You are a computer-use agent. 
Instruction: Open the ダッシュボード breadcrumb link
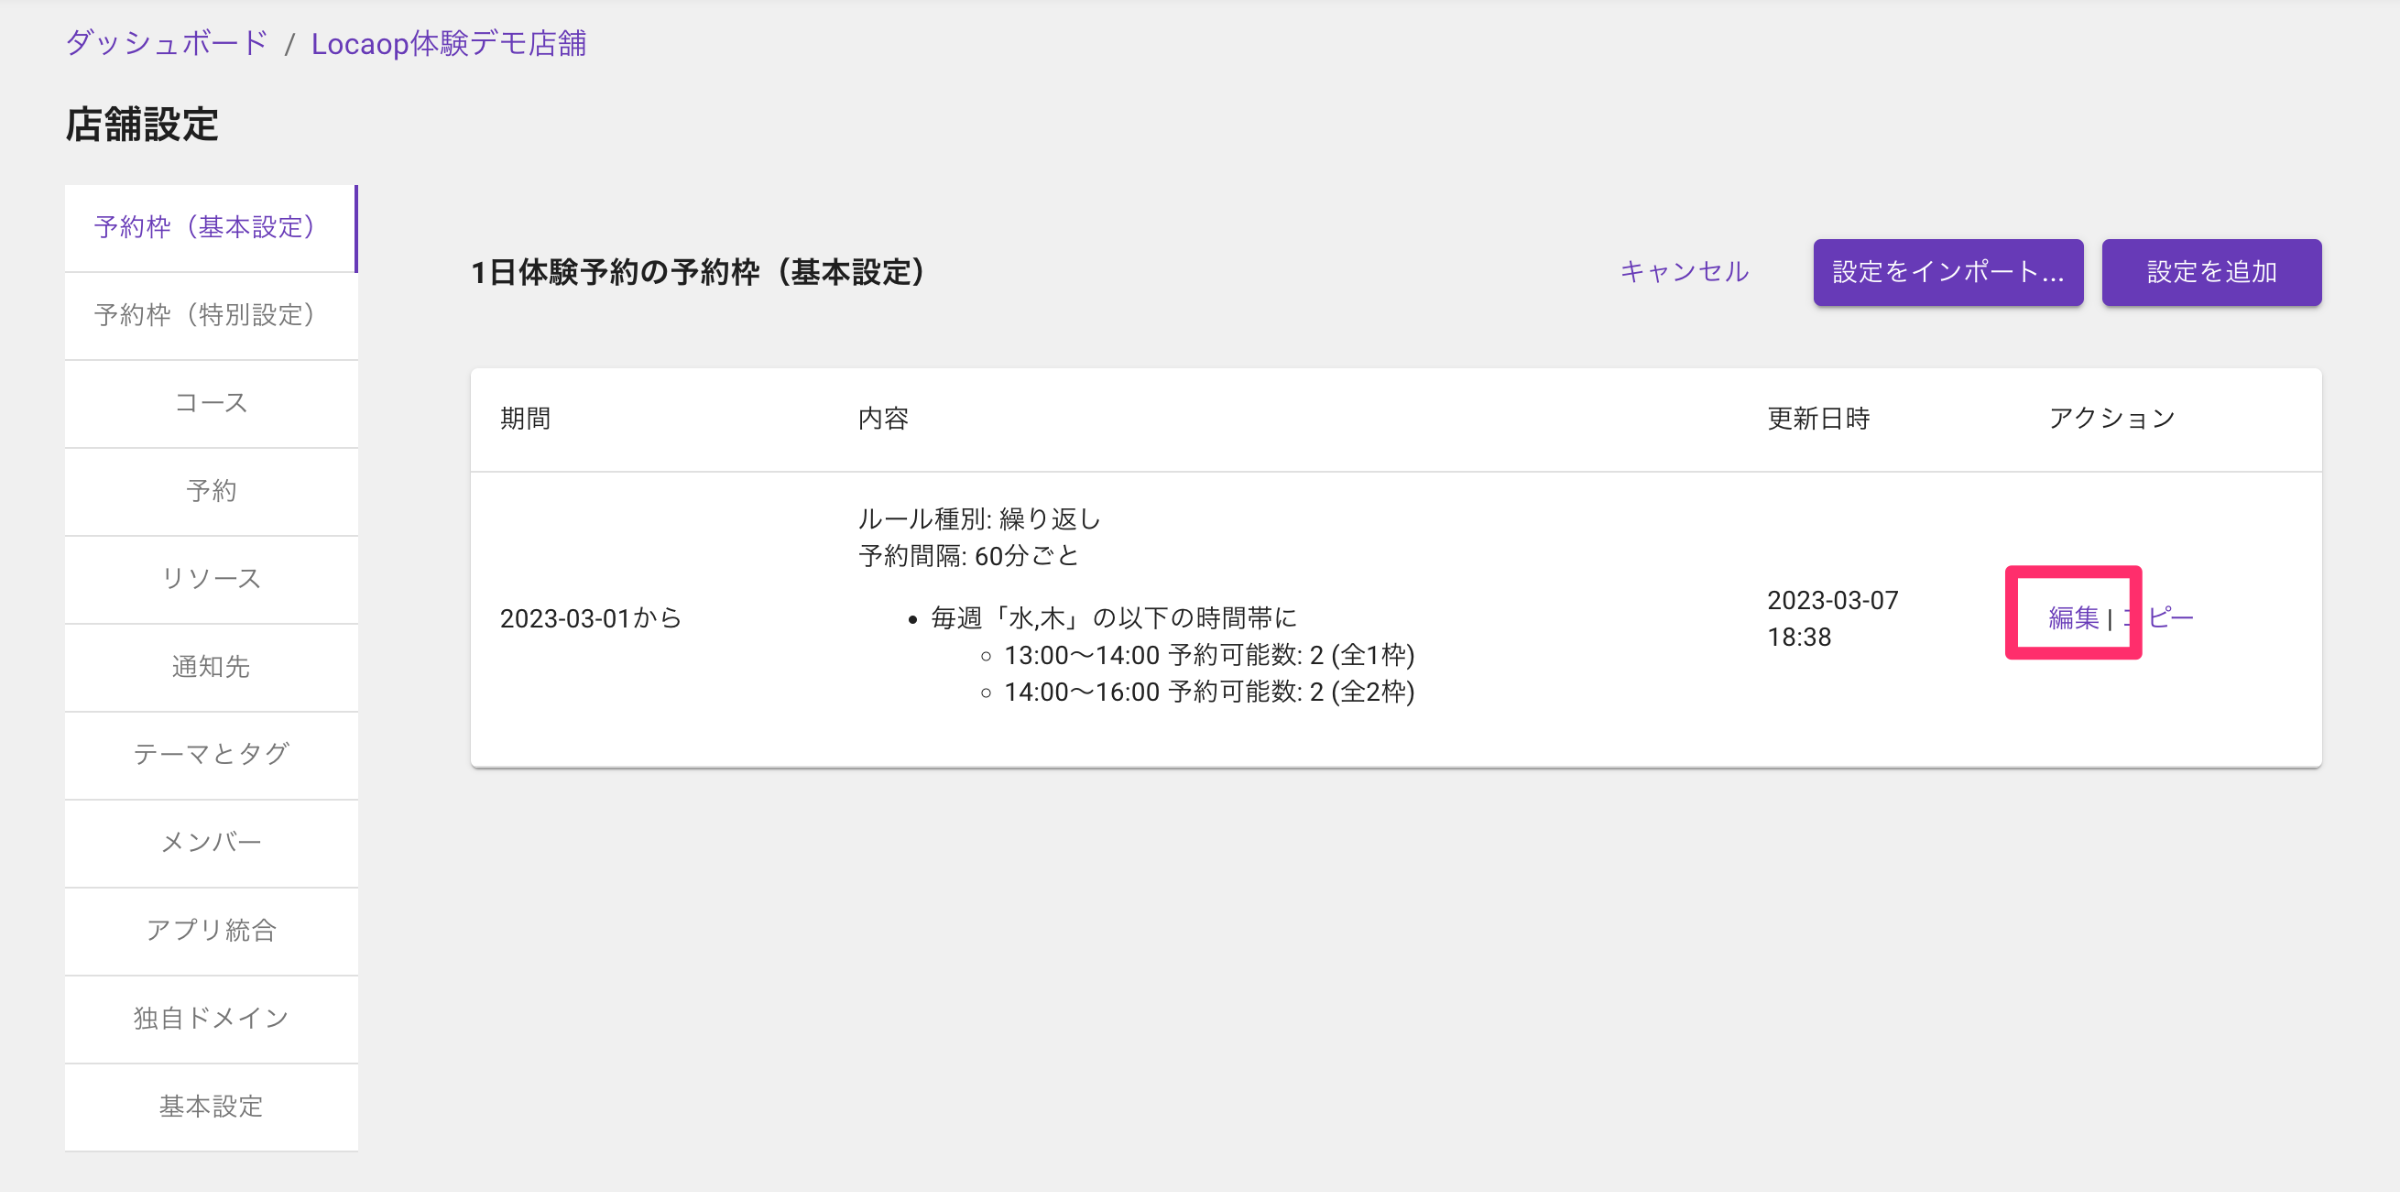(166, 43)
